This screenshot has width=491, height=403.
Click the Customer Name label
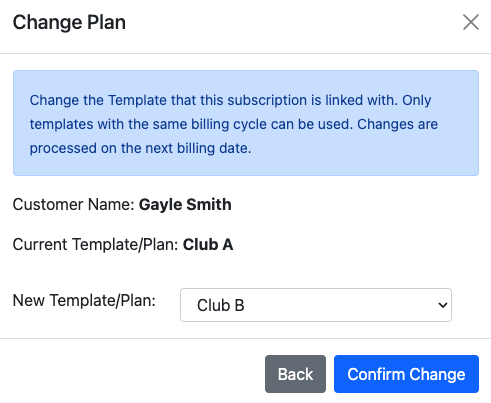tap(73, 204)
